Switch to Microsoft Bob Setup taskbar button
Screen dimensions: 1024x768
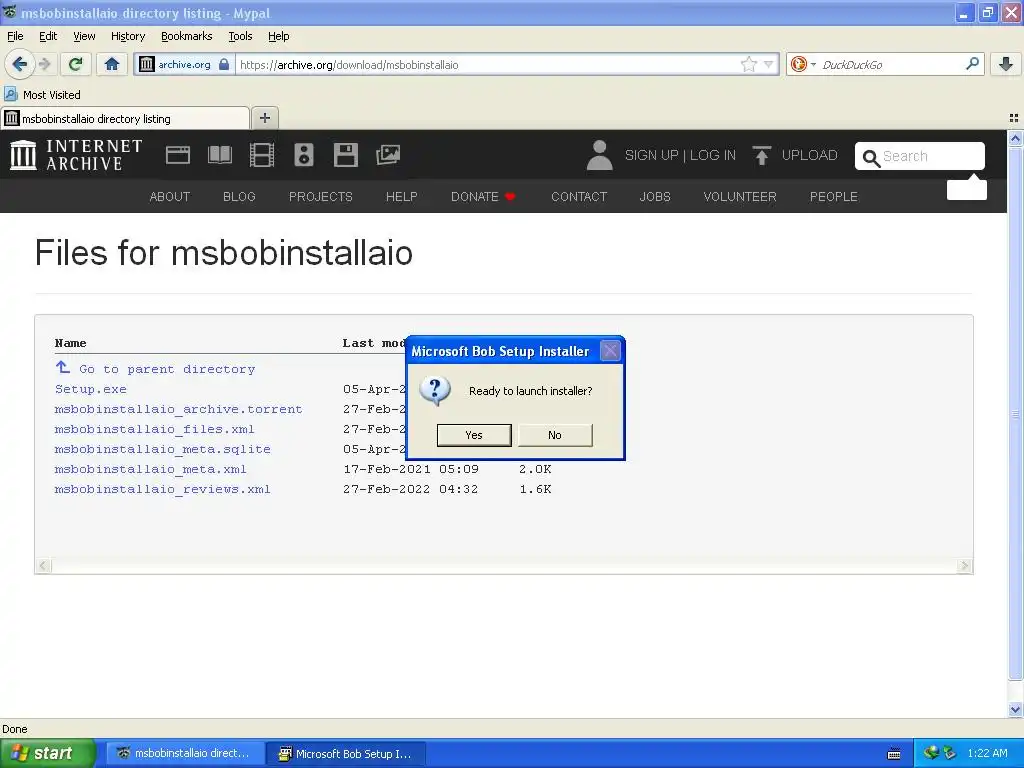[345, 754]
